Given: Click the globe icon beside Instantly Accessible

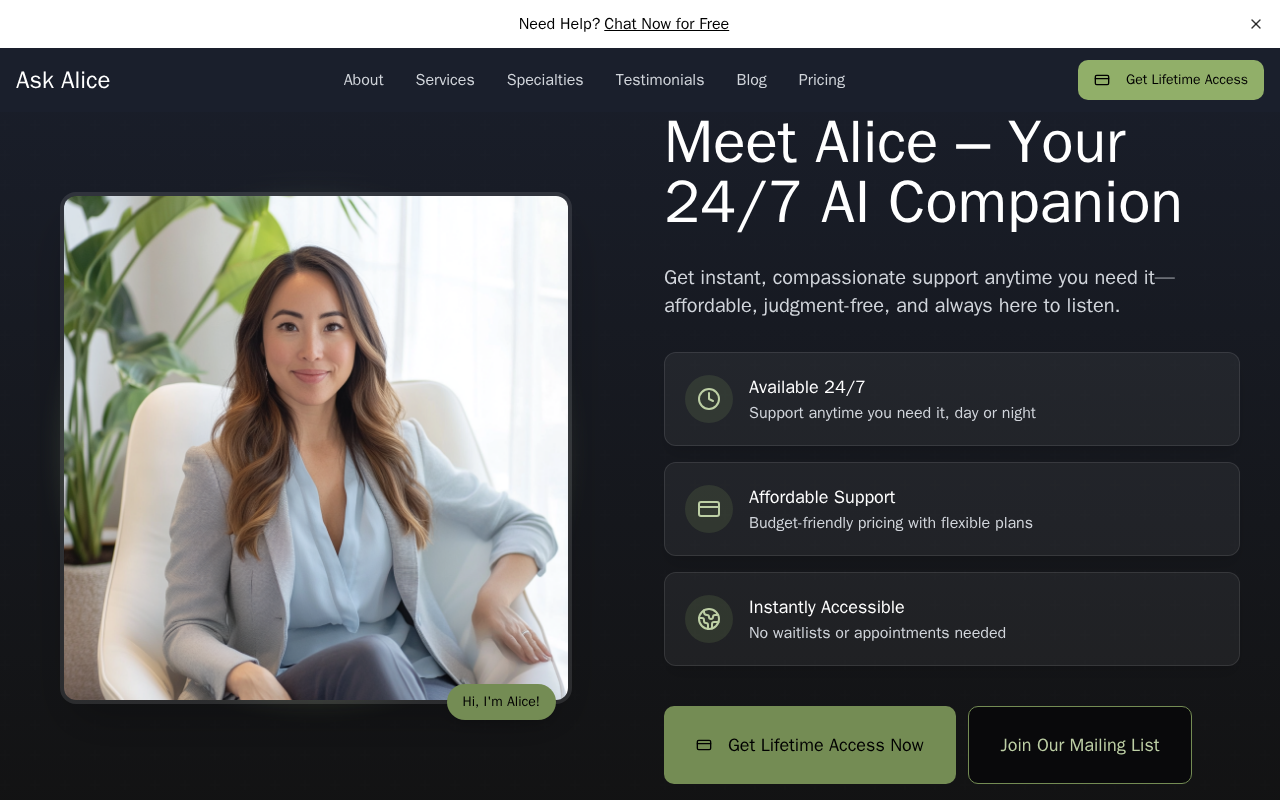Looking at the screenshot, I should (x=709, y=619).
